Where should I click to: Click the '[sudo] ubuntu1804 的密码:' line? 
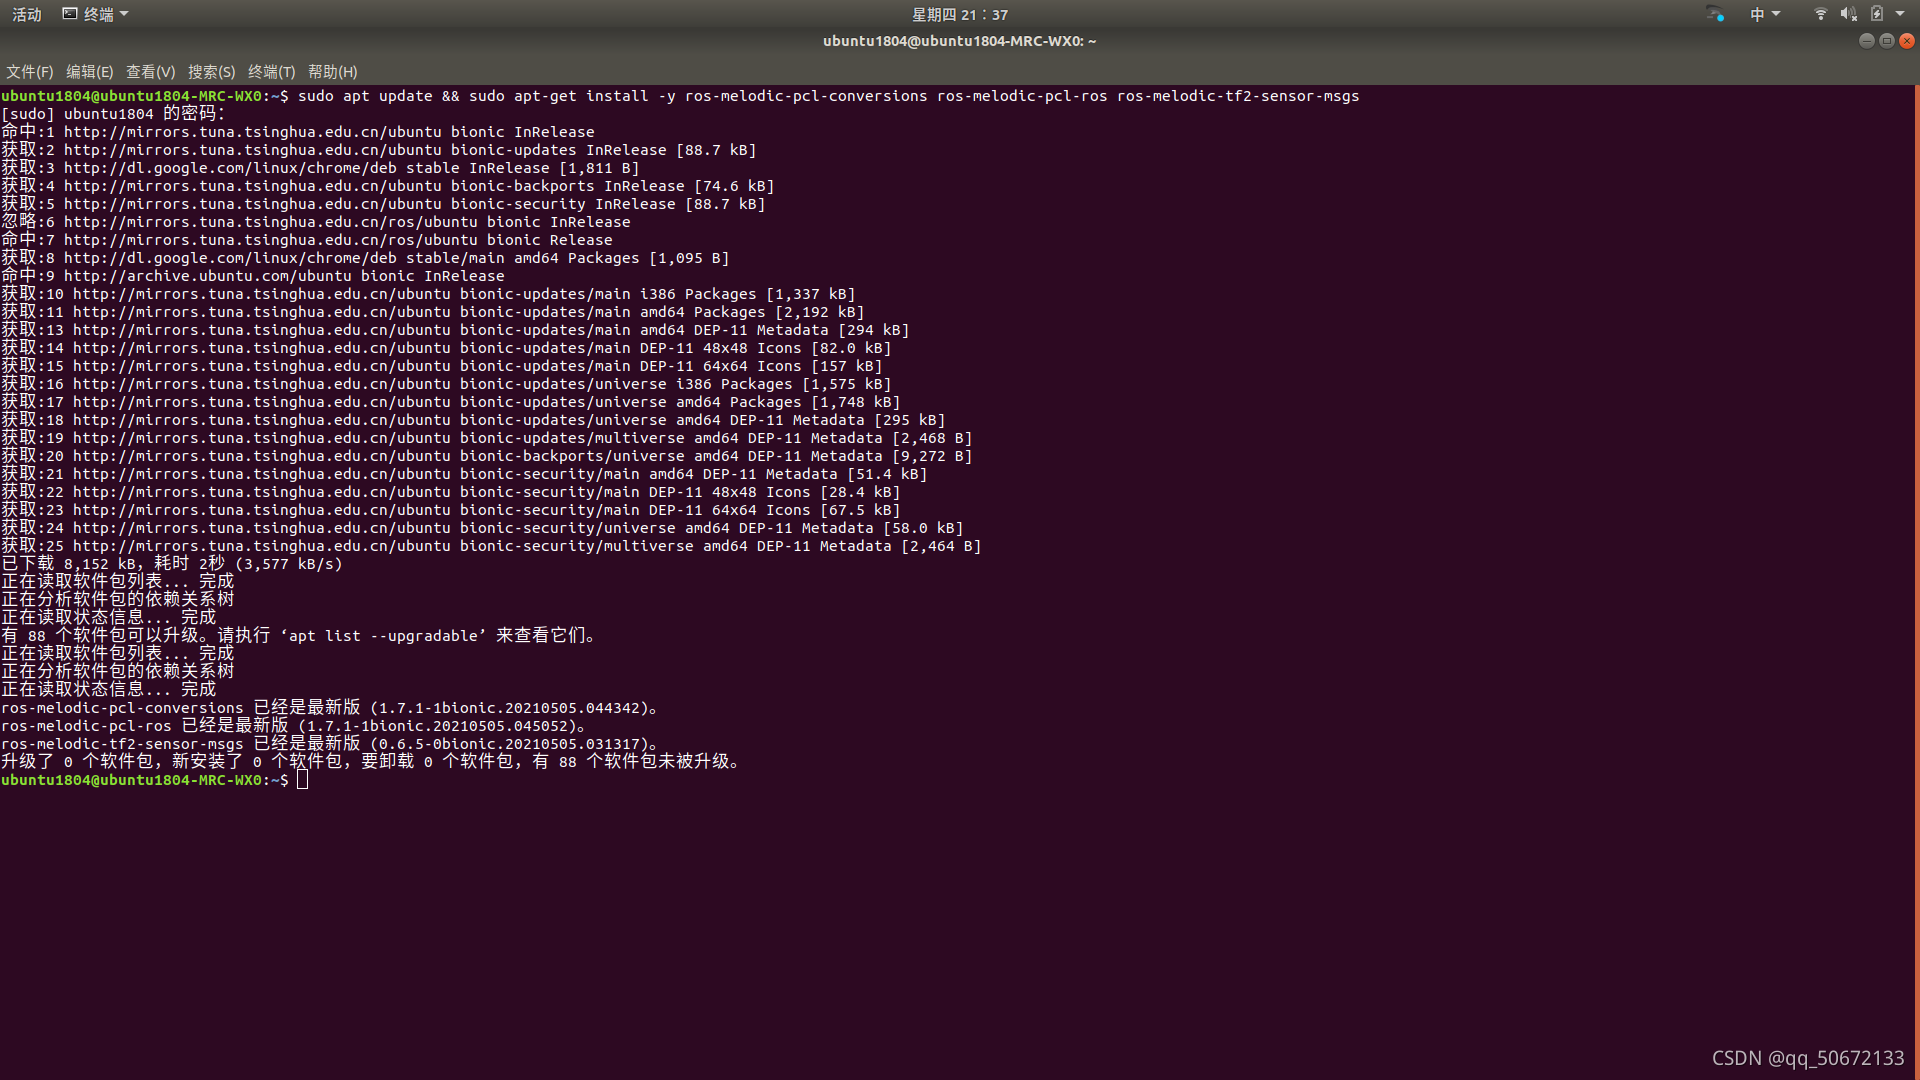point(113,114)
